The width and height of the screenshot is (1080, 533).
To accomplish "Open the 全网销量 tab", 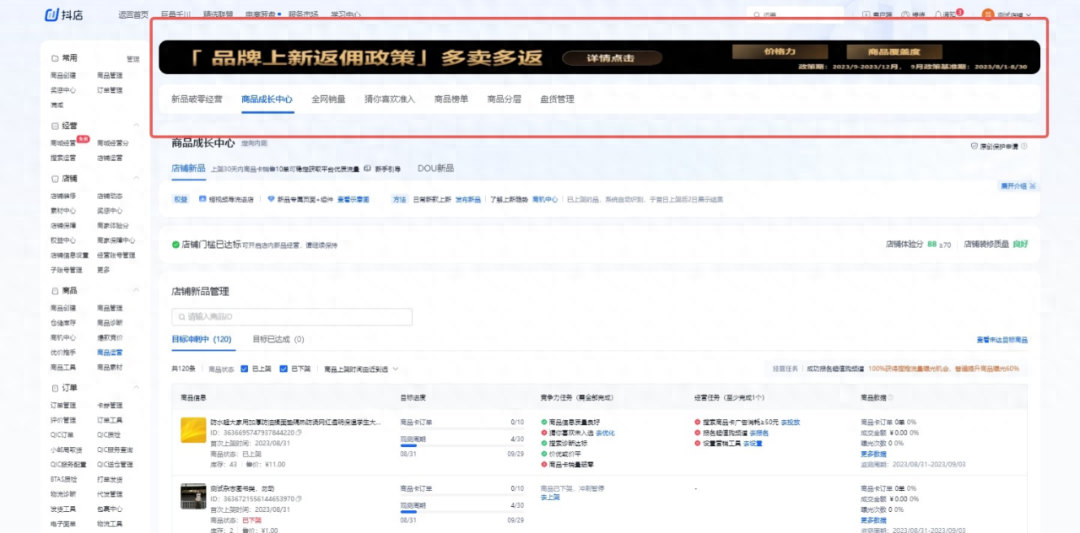I will point(329,99).
